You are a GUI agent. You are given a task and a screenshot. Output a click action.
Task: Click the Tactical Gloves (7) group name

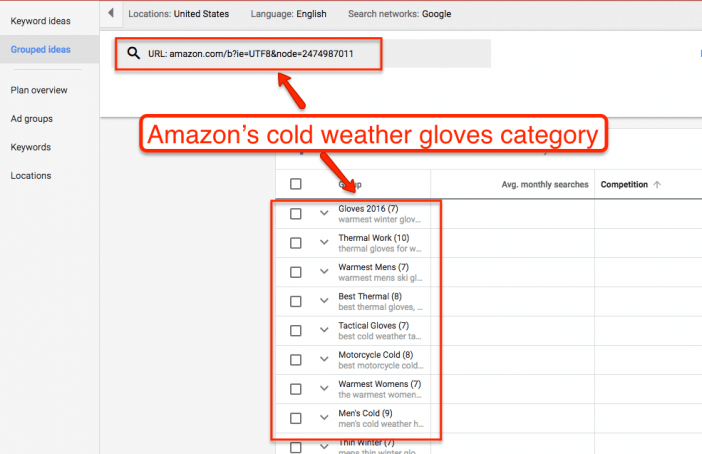pyautogui.click(x=373, y=326)
